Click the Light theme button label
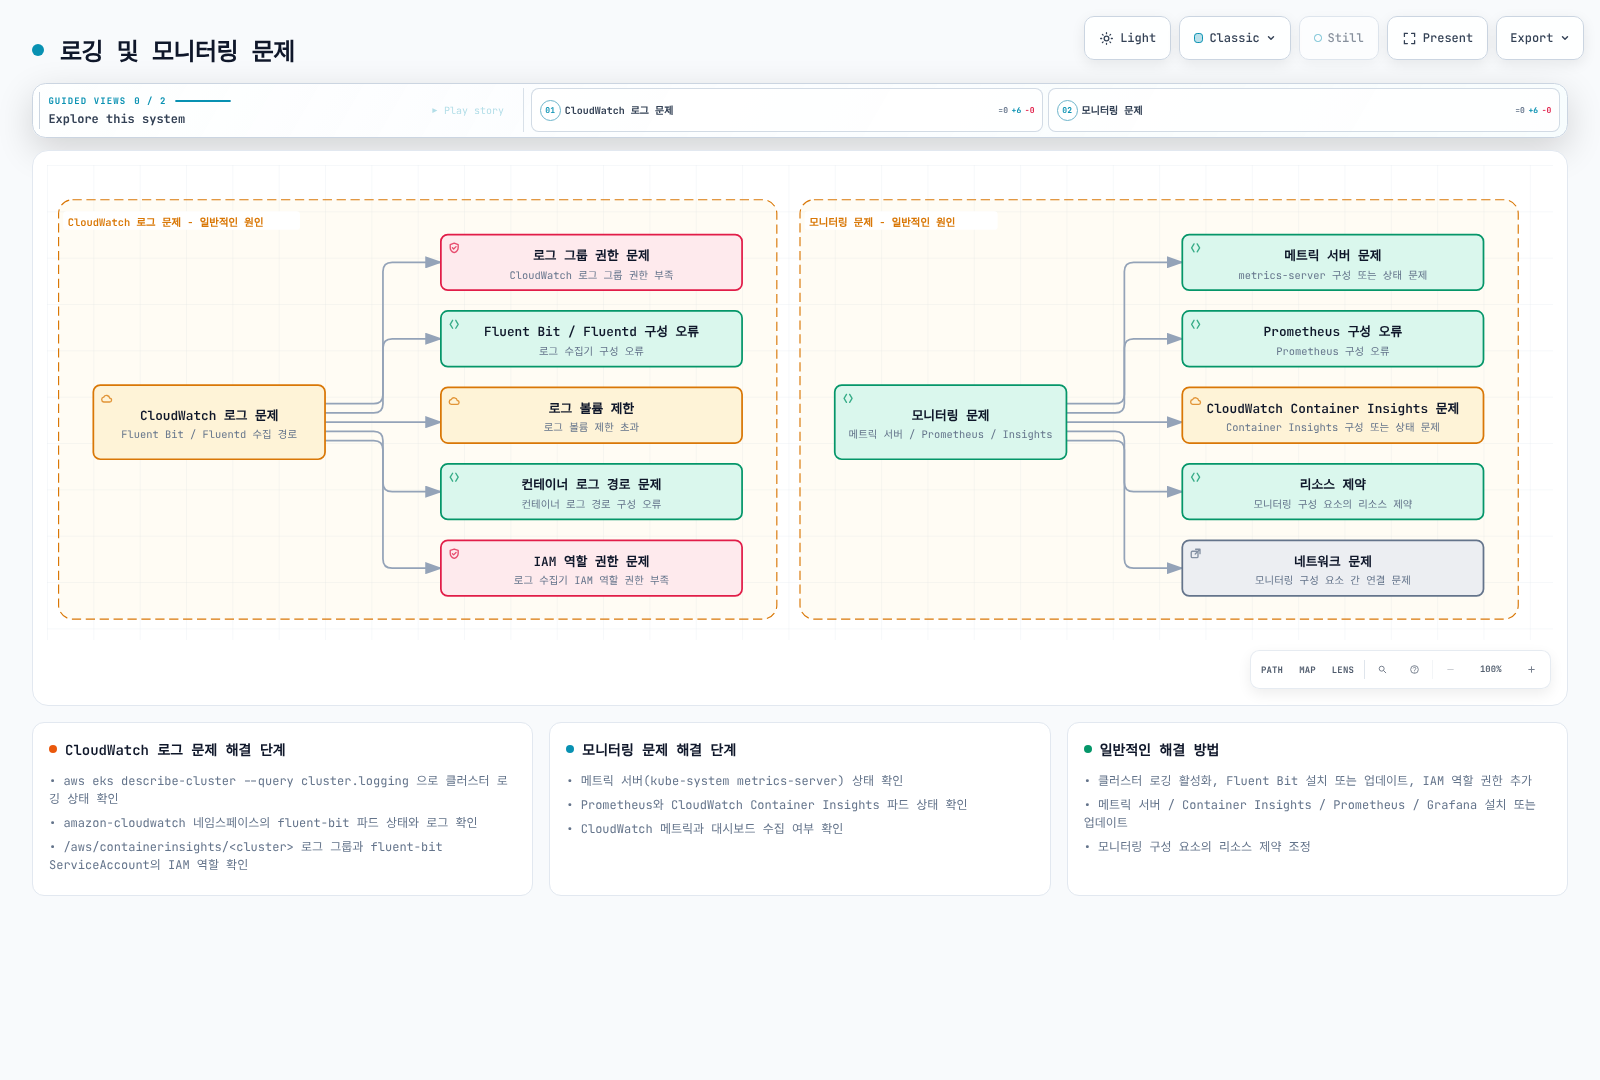 coord(1138,38)
